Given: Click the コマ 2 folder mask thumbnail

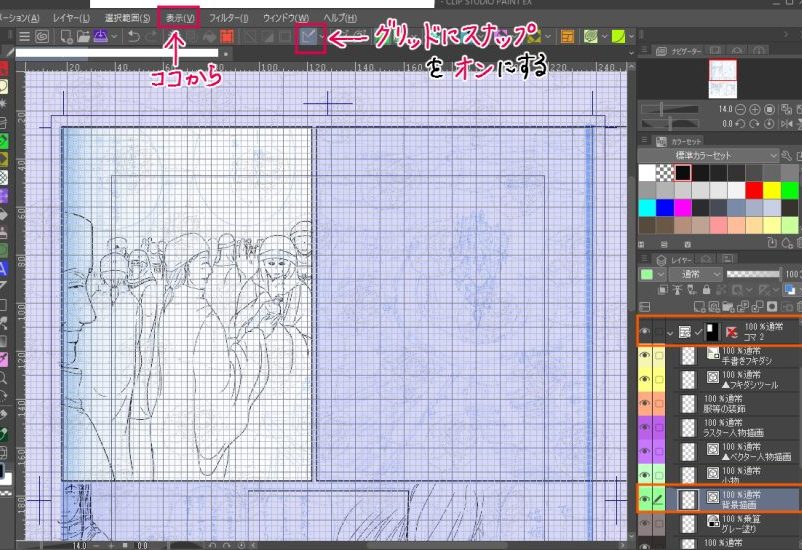Looking at the screenshot, I should point(711,333).
